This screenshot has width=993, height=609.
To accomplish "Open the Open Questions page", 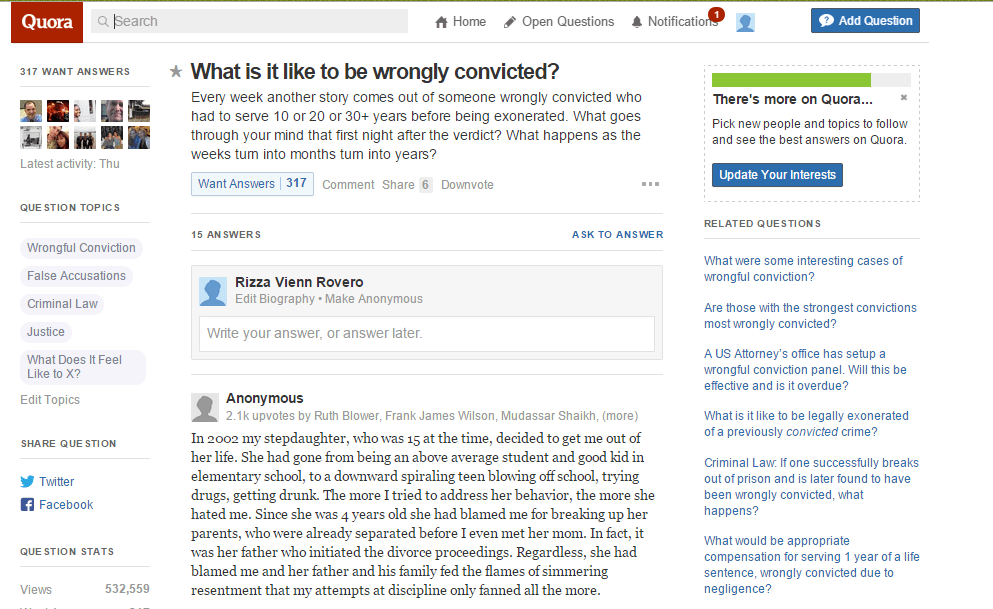I will 559,21.
